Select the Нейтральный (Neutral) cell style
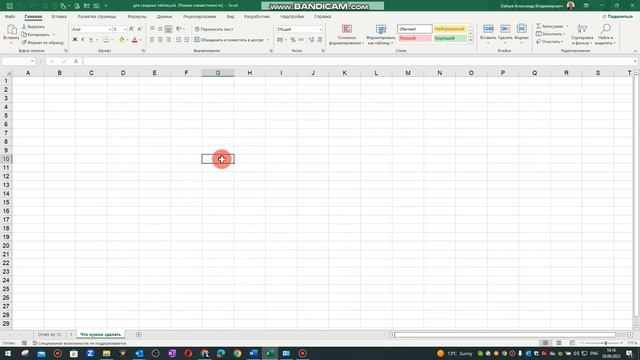The height and width of the screenshot is (360, 640). pyautogui.click(x=449, y=29)
